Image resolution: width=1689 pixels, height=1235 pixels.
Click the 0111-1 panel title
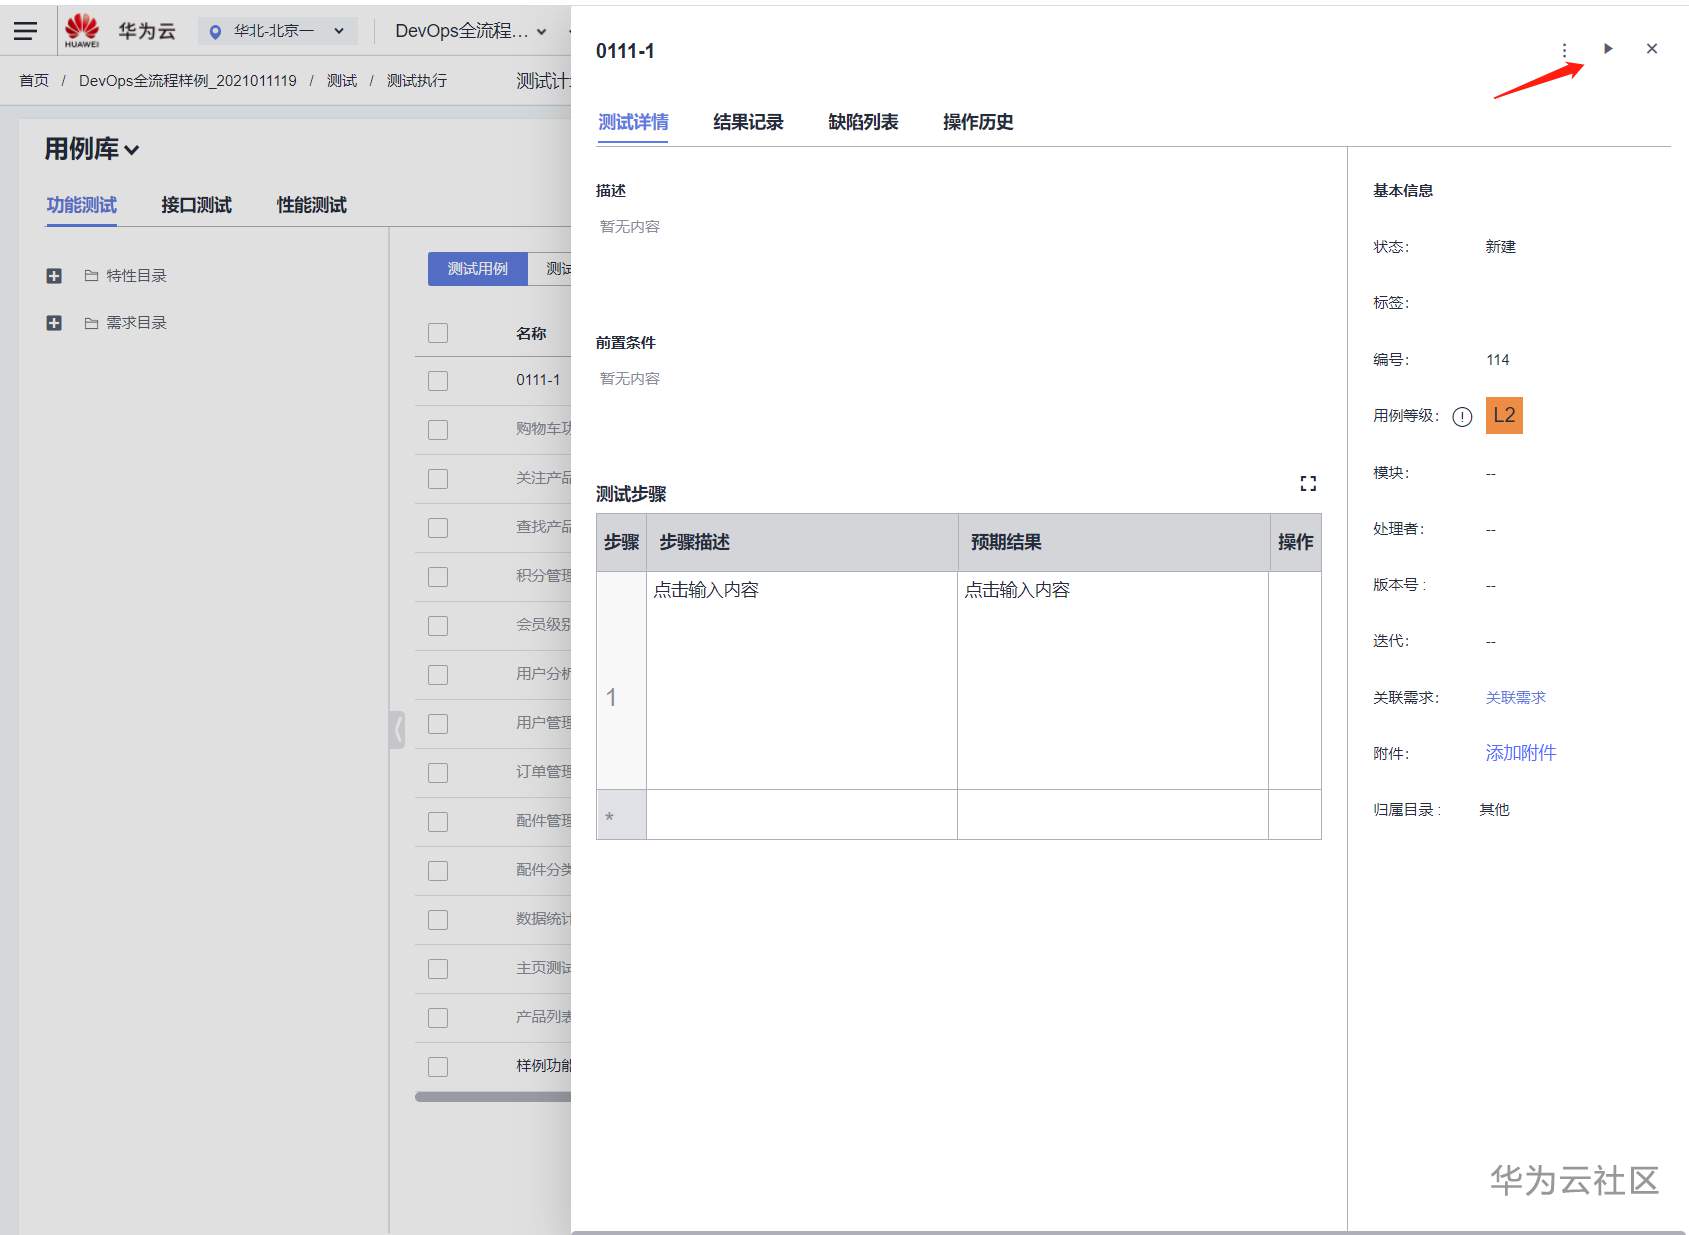pos(625,51)
